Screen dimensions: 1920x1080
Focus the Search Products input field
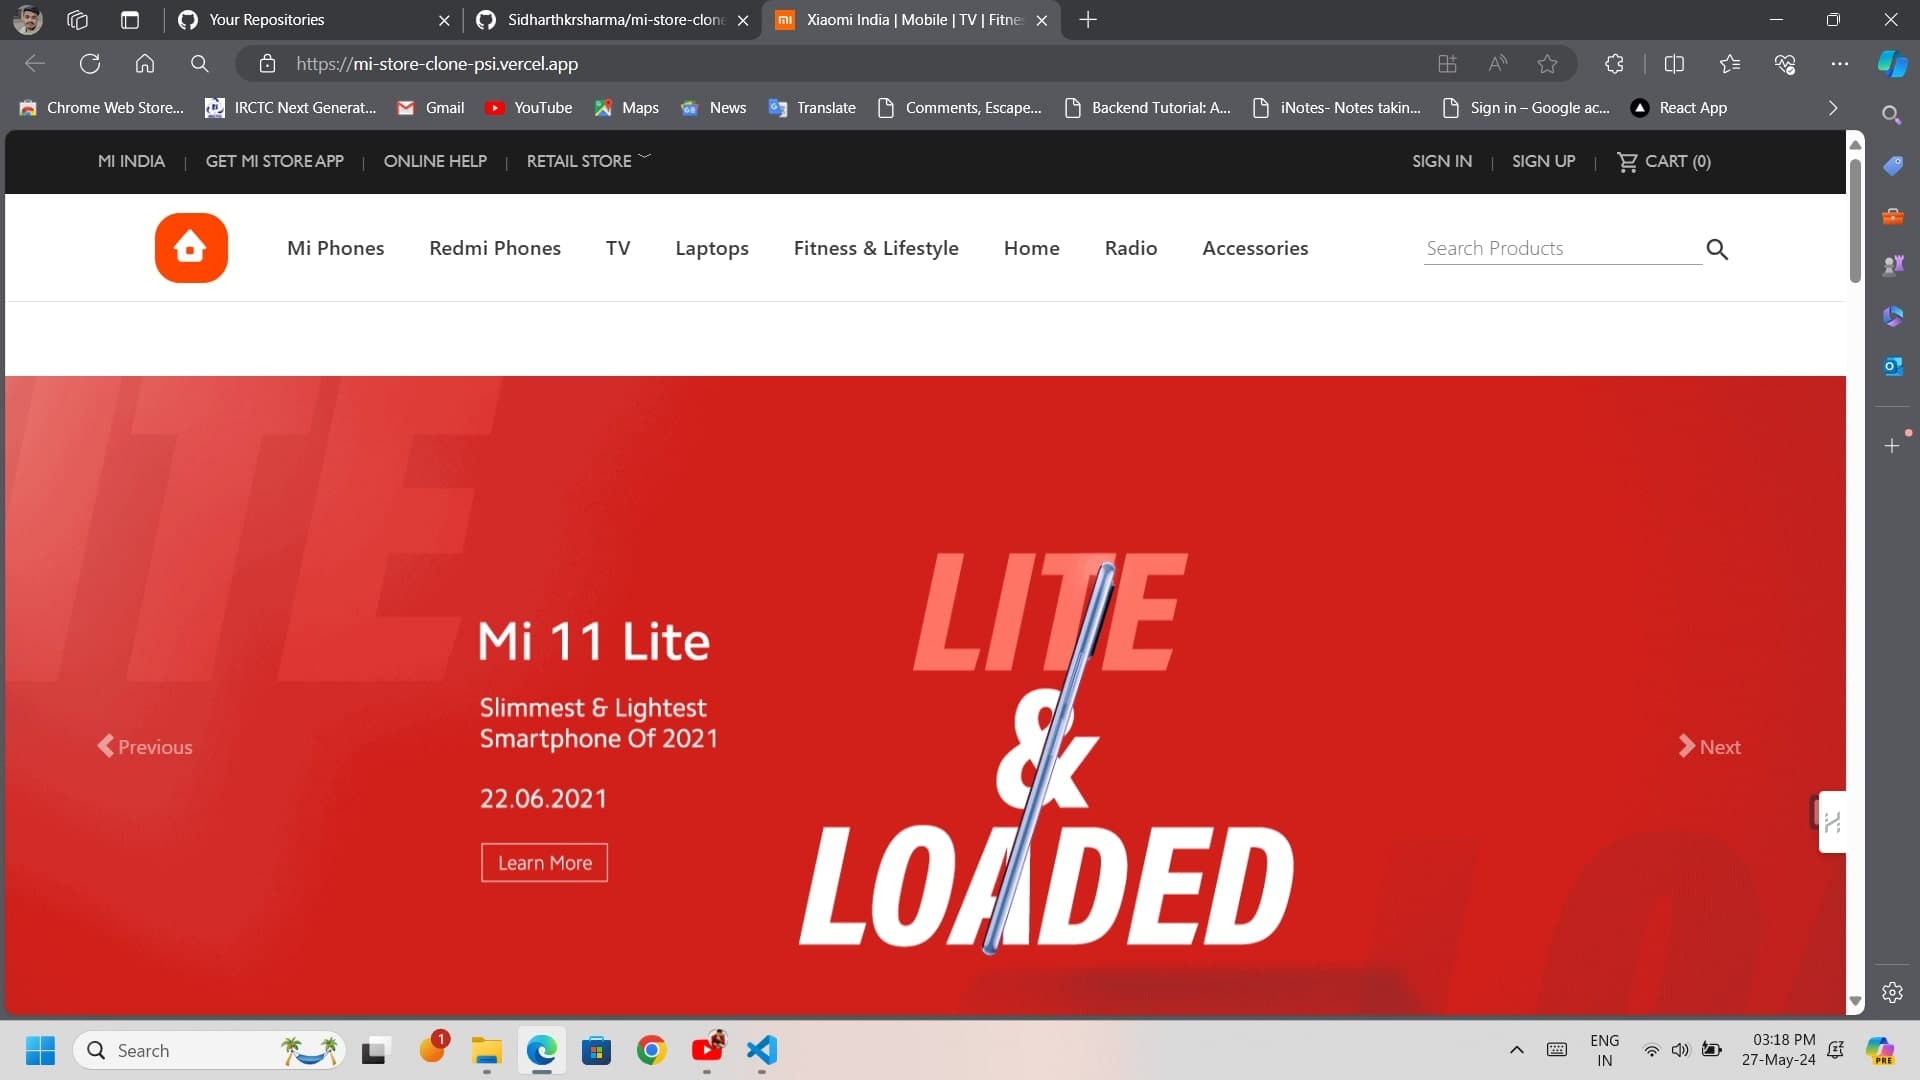pos(1563,249)
